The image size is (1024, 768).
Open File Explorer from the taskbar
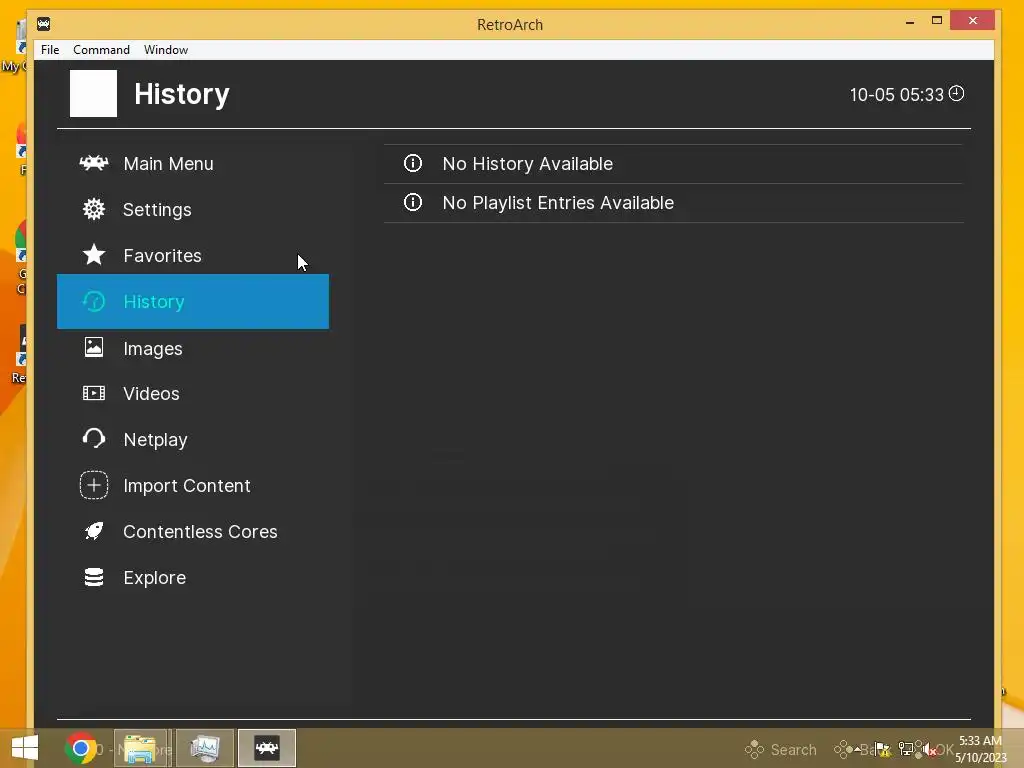[x=142, y=748]
